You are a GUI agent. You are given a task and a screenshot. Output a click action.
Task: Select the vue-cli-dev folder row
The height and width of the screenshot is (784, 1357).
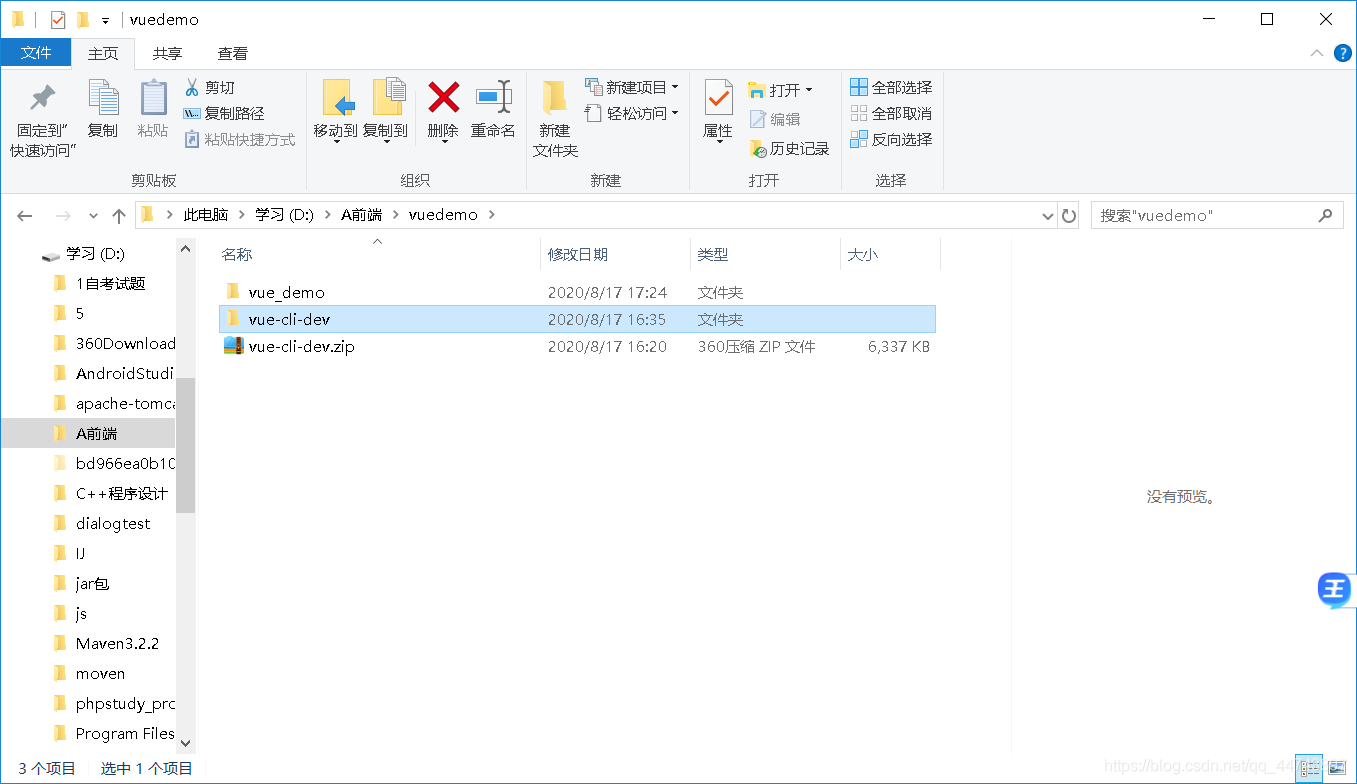click(577, 319)
